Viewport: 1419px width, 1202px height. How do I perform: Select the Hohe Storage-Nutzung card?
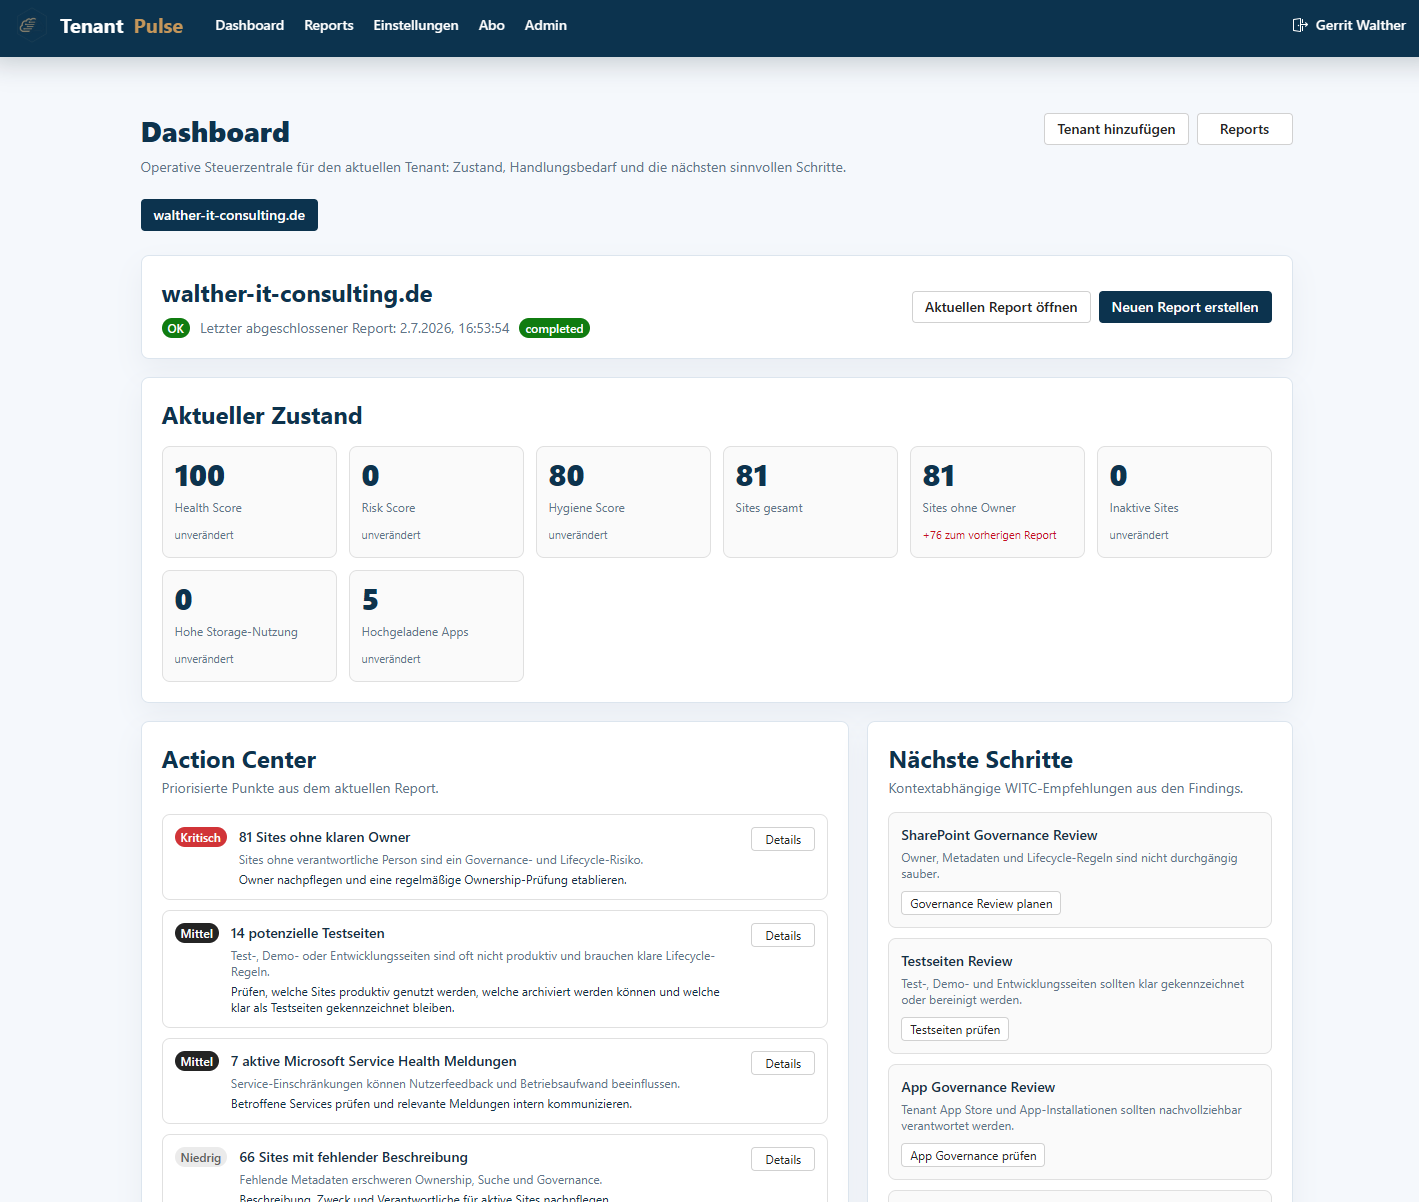tap(249, 626)
